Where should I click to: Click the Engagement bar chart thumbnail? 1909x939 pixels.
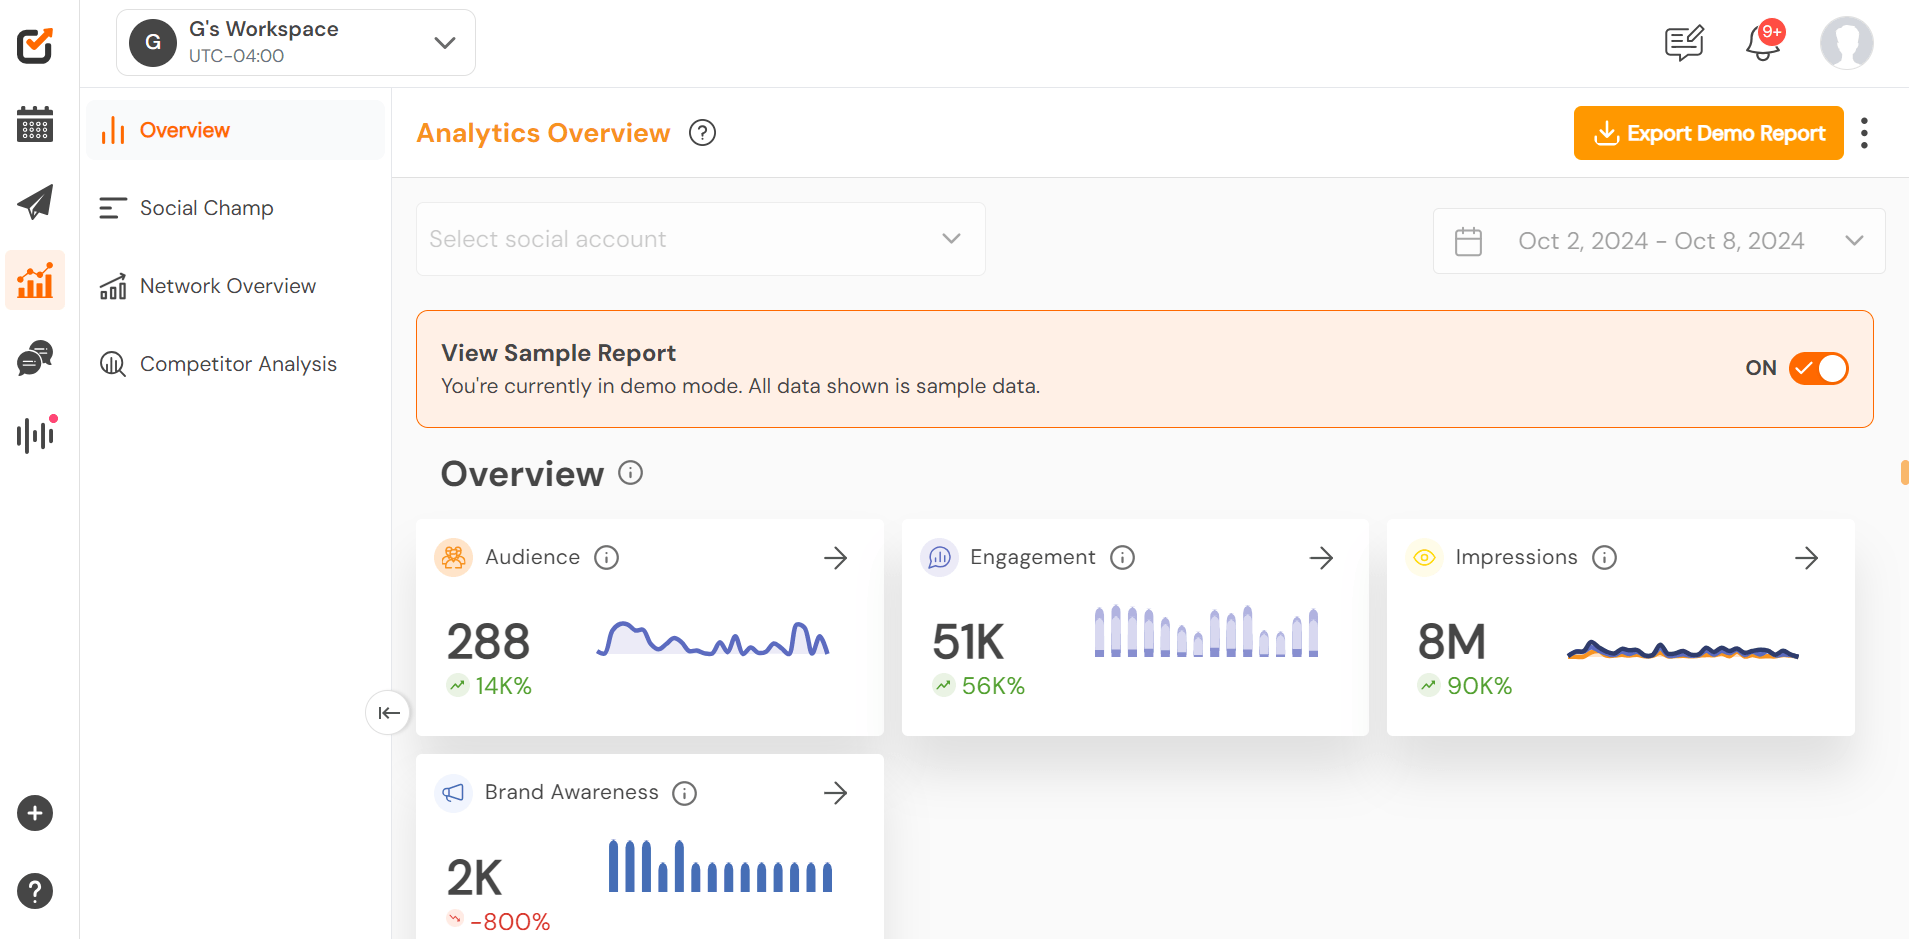1207,631
